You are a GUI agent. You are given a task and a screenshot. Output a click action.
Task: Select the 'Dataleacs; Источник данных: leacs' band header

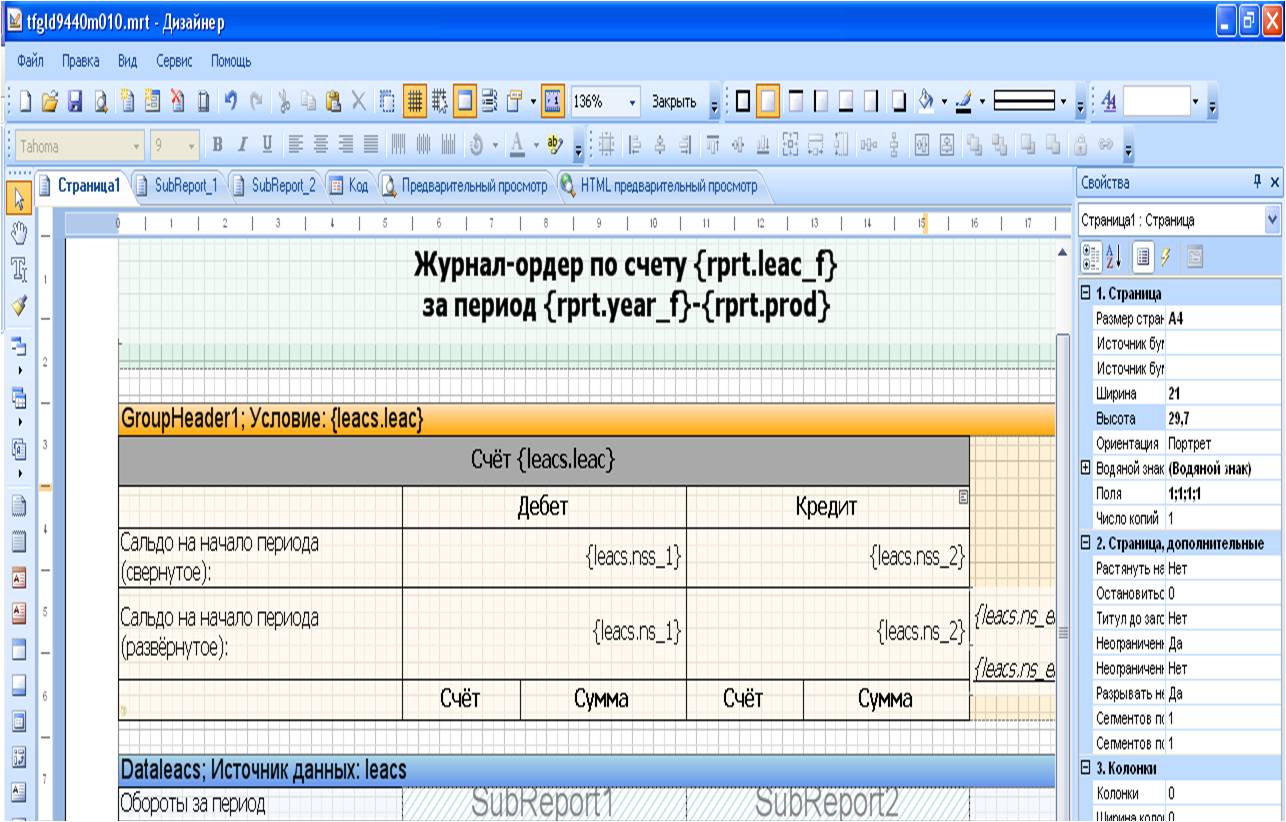(x=586, y=770)
